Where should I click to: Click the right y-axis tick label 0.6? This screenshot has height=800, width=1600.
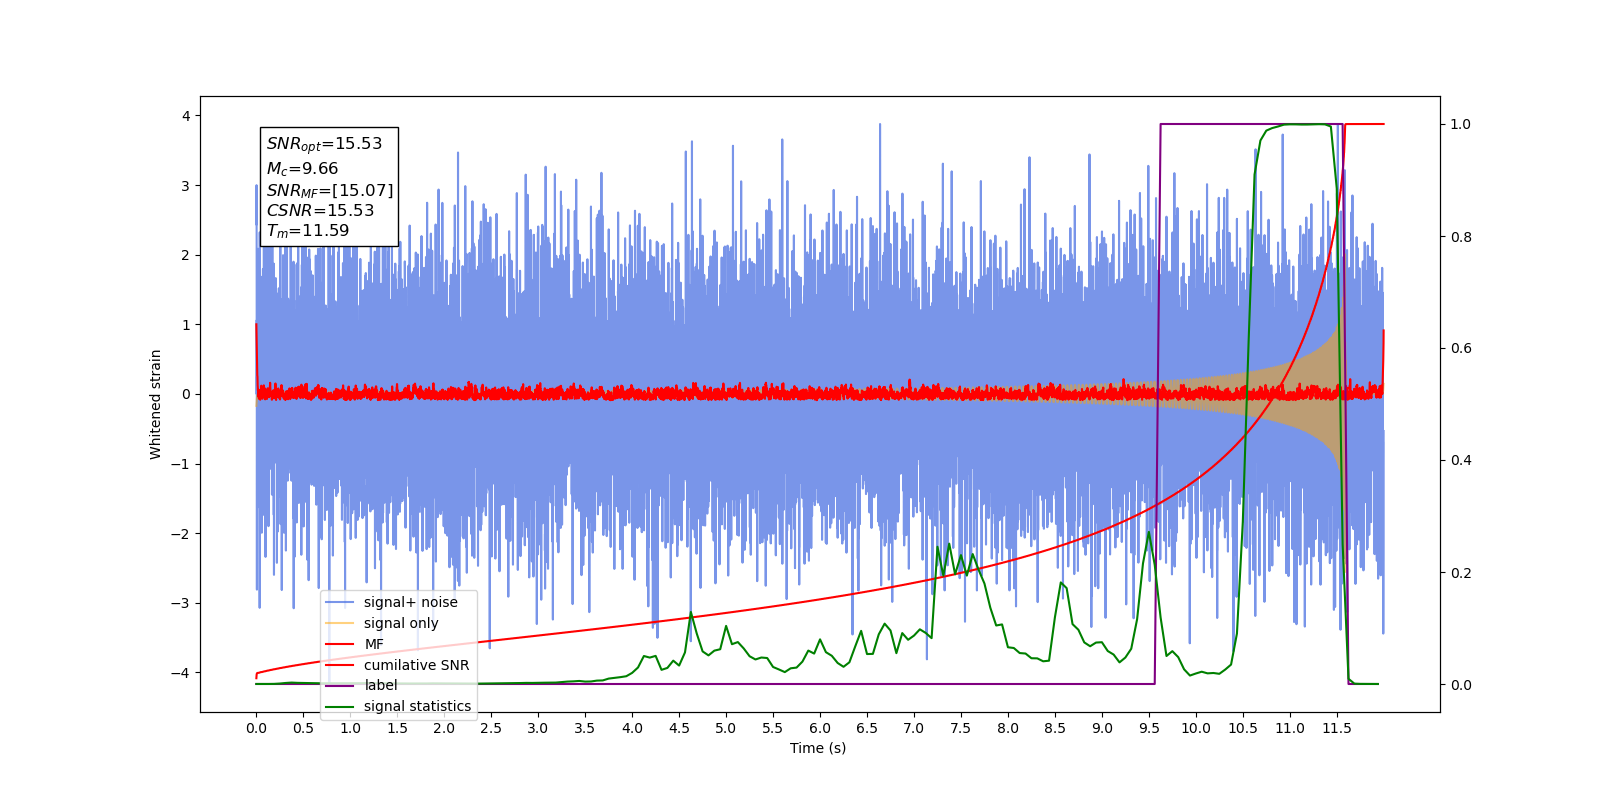point(1461,349)
